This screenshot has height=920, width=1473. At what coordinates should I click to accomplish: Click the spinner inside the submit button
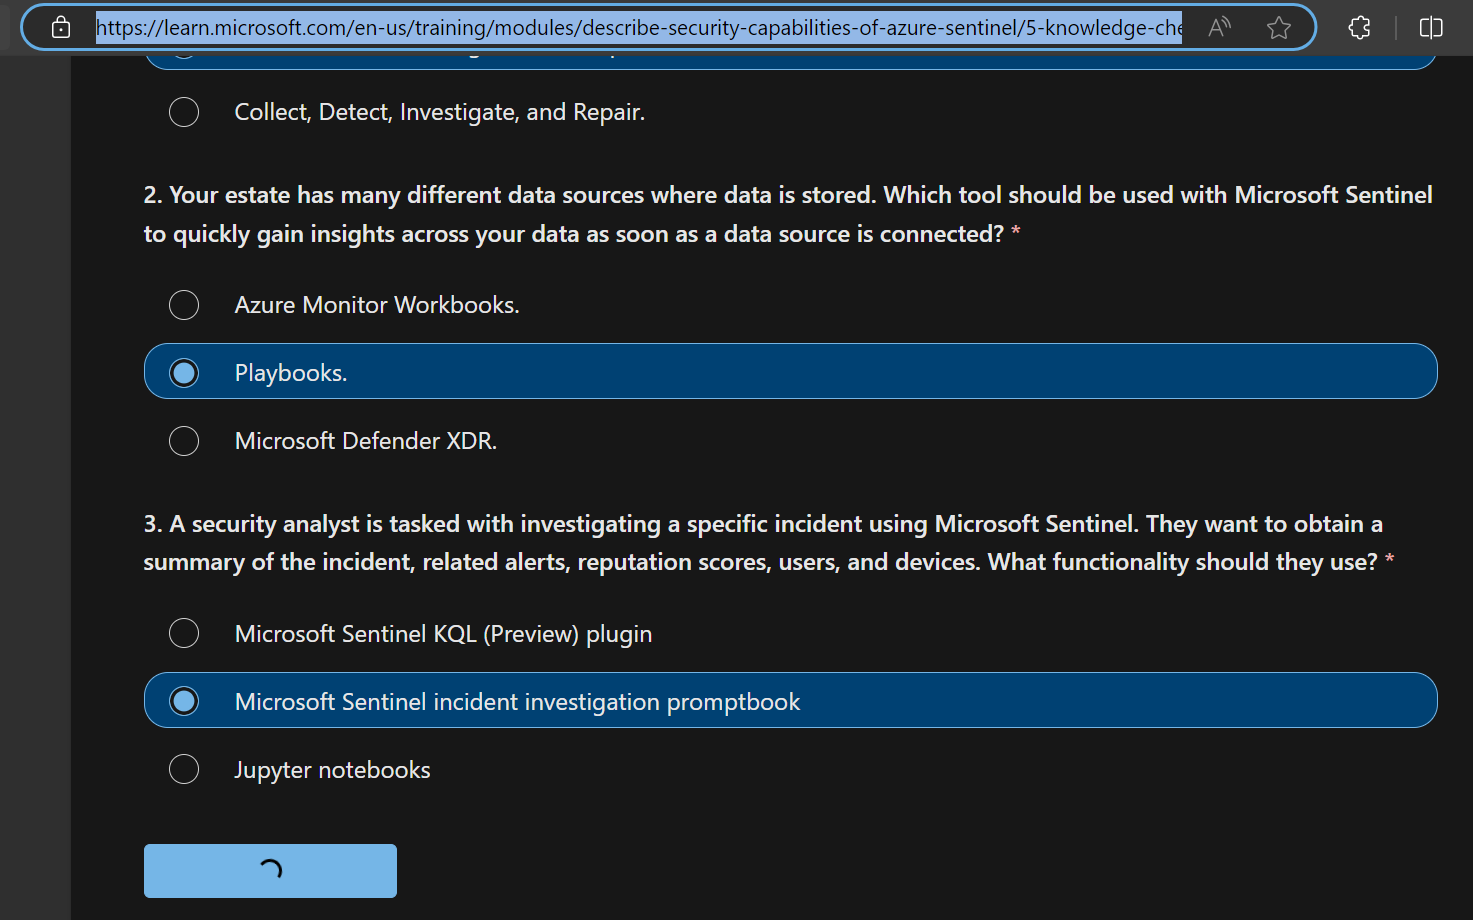point(270,869)
